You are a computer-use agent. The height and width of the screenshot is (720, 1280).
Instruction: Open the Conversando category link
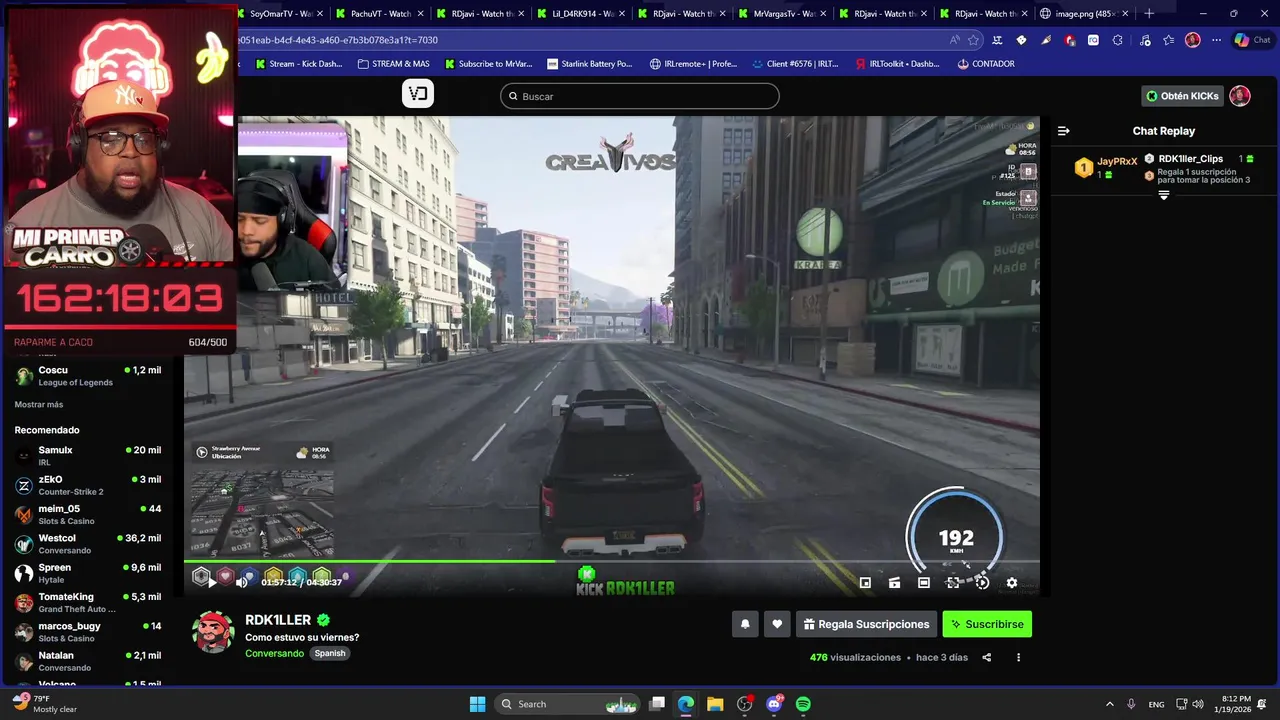point(274,653)
